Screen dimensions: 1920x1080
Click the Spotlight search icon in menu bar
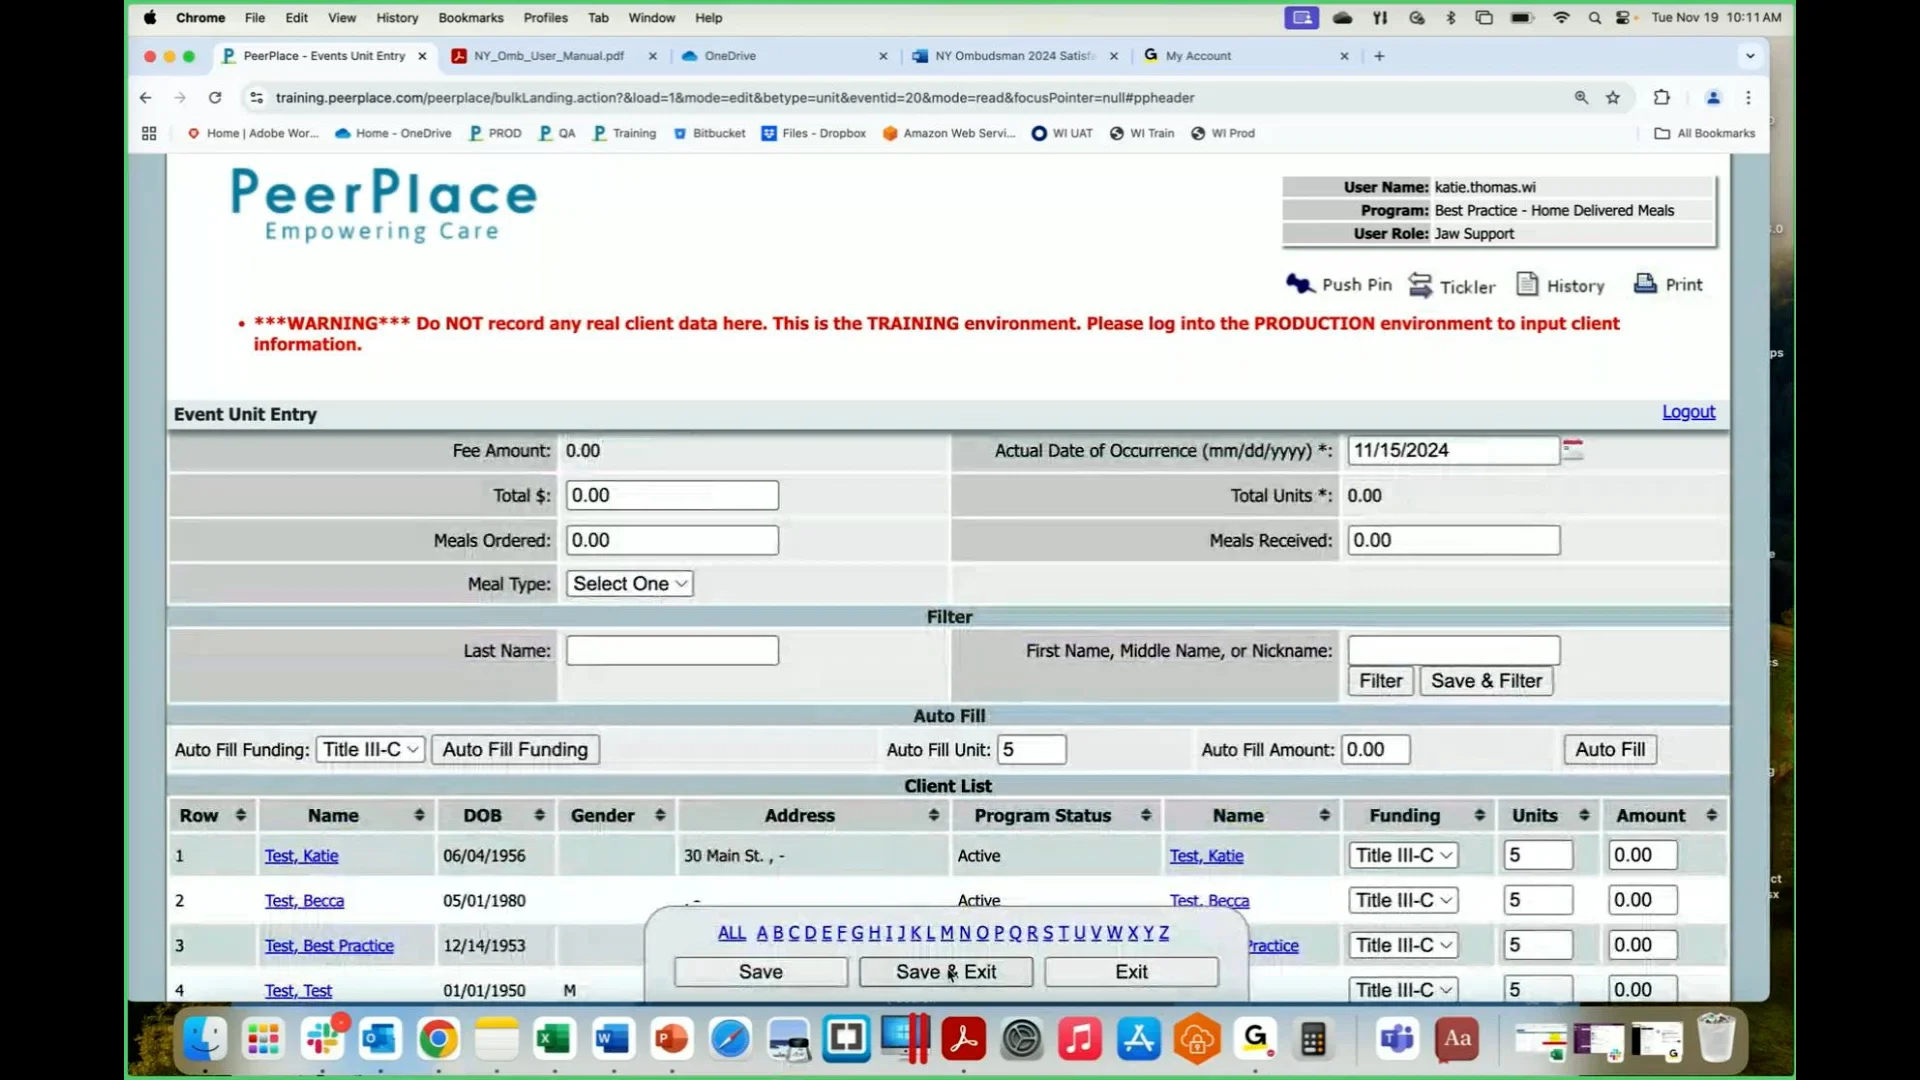[1594, 17]
